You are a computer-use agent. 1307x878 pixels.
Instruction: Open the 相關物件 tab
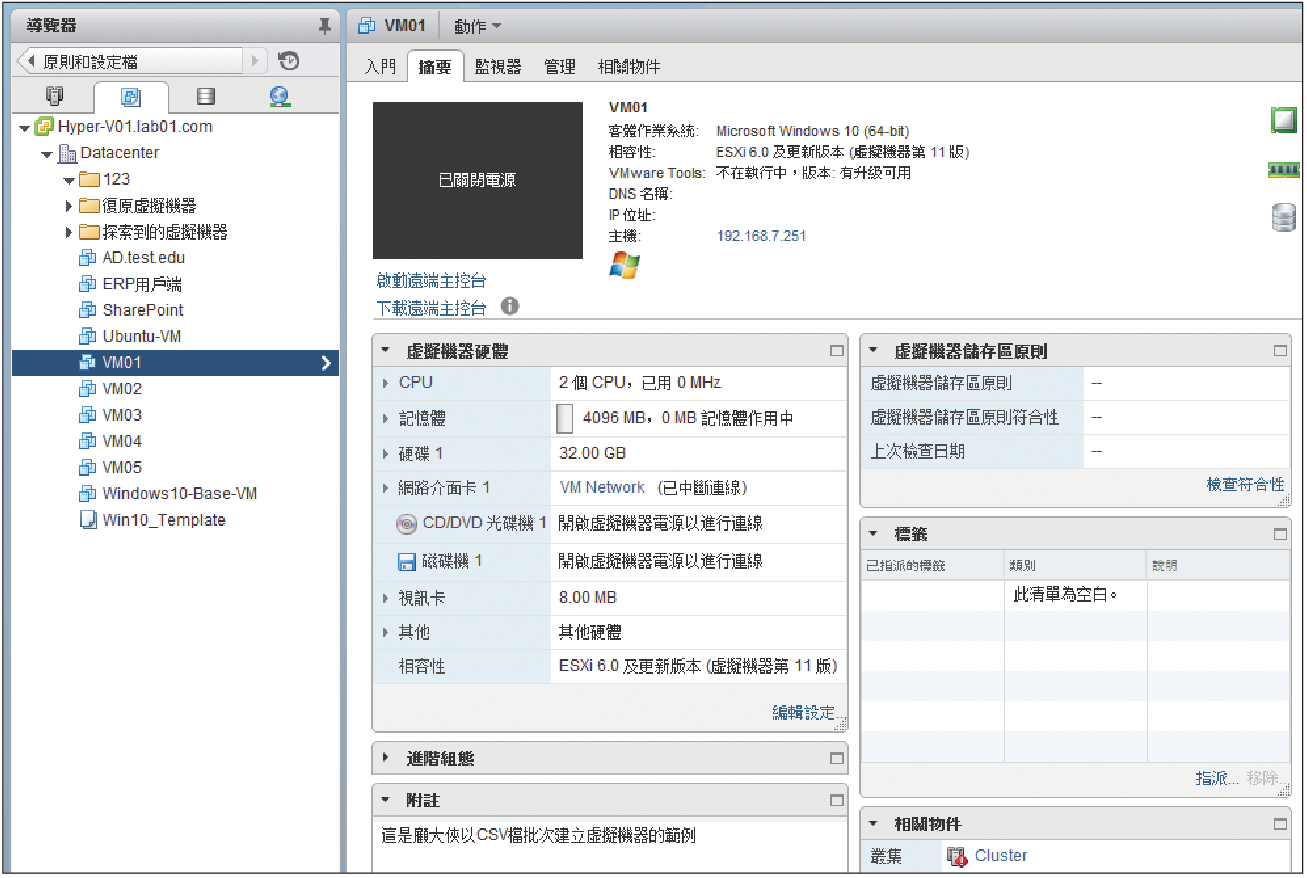[x=629, y=67]
